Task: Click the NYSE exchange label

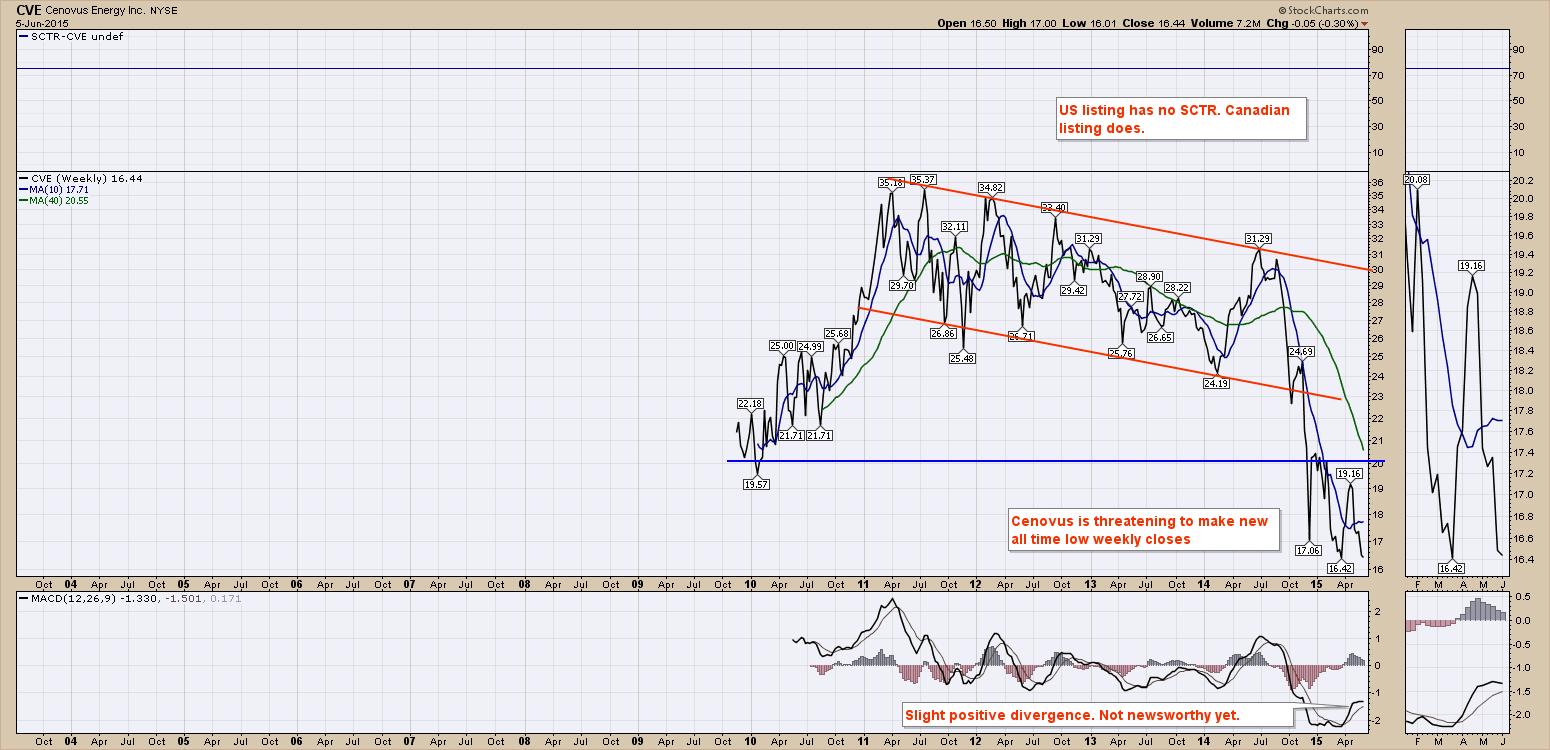Action: point(162,9)
